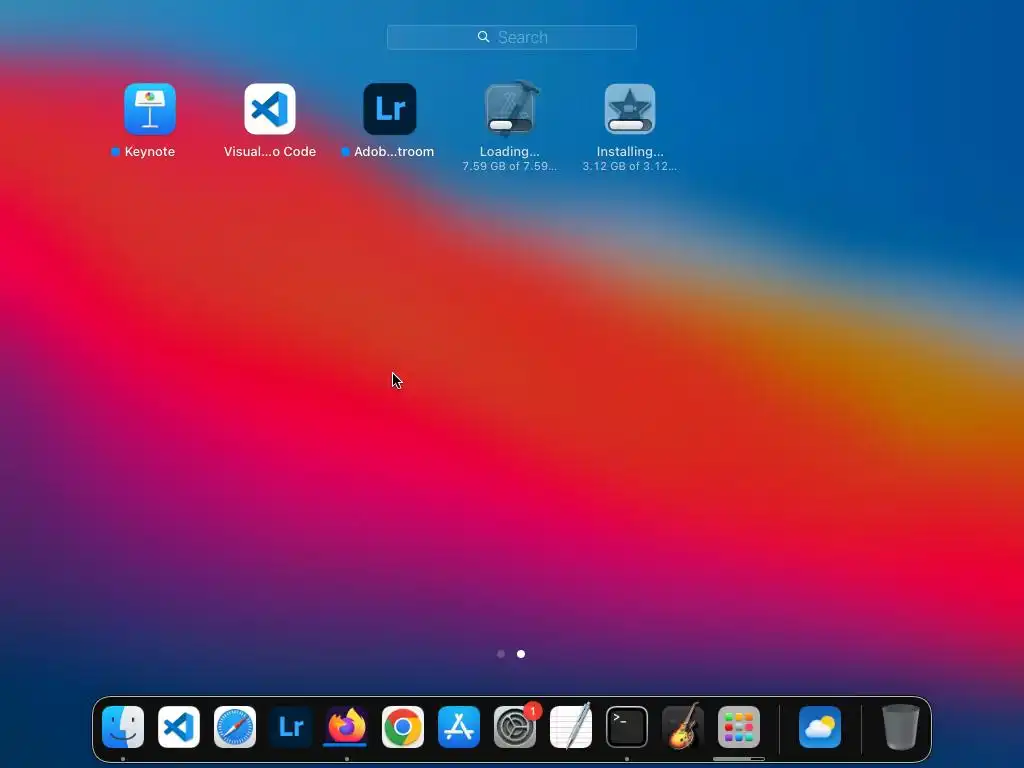Switch to first Launchpad page dot

tap(501, 654)
